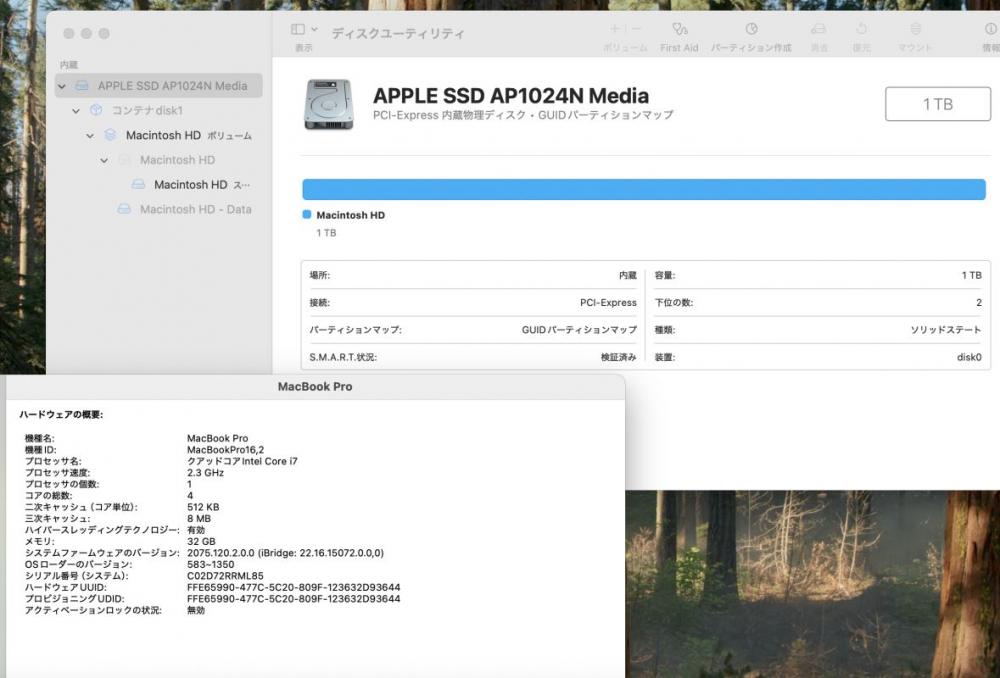Collapse the dimmed Macintosh HD sub-item

tap(104, 161)
